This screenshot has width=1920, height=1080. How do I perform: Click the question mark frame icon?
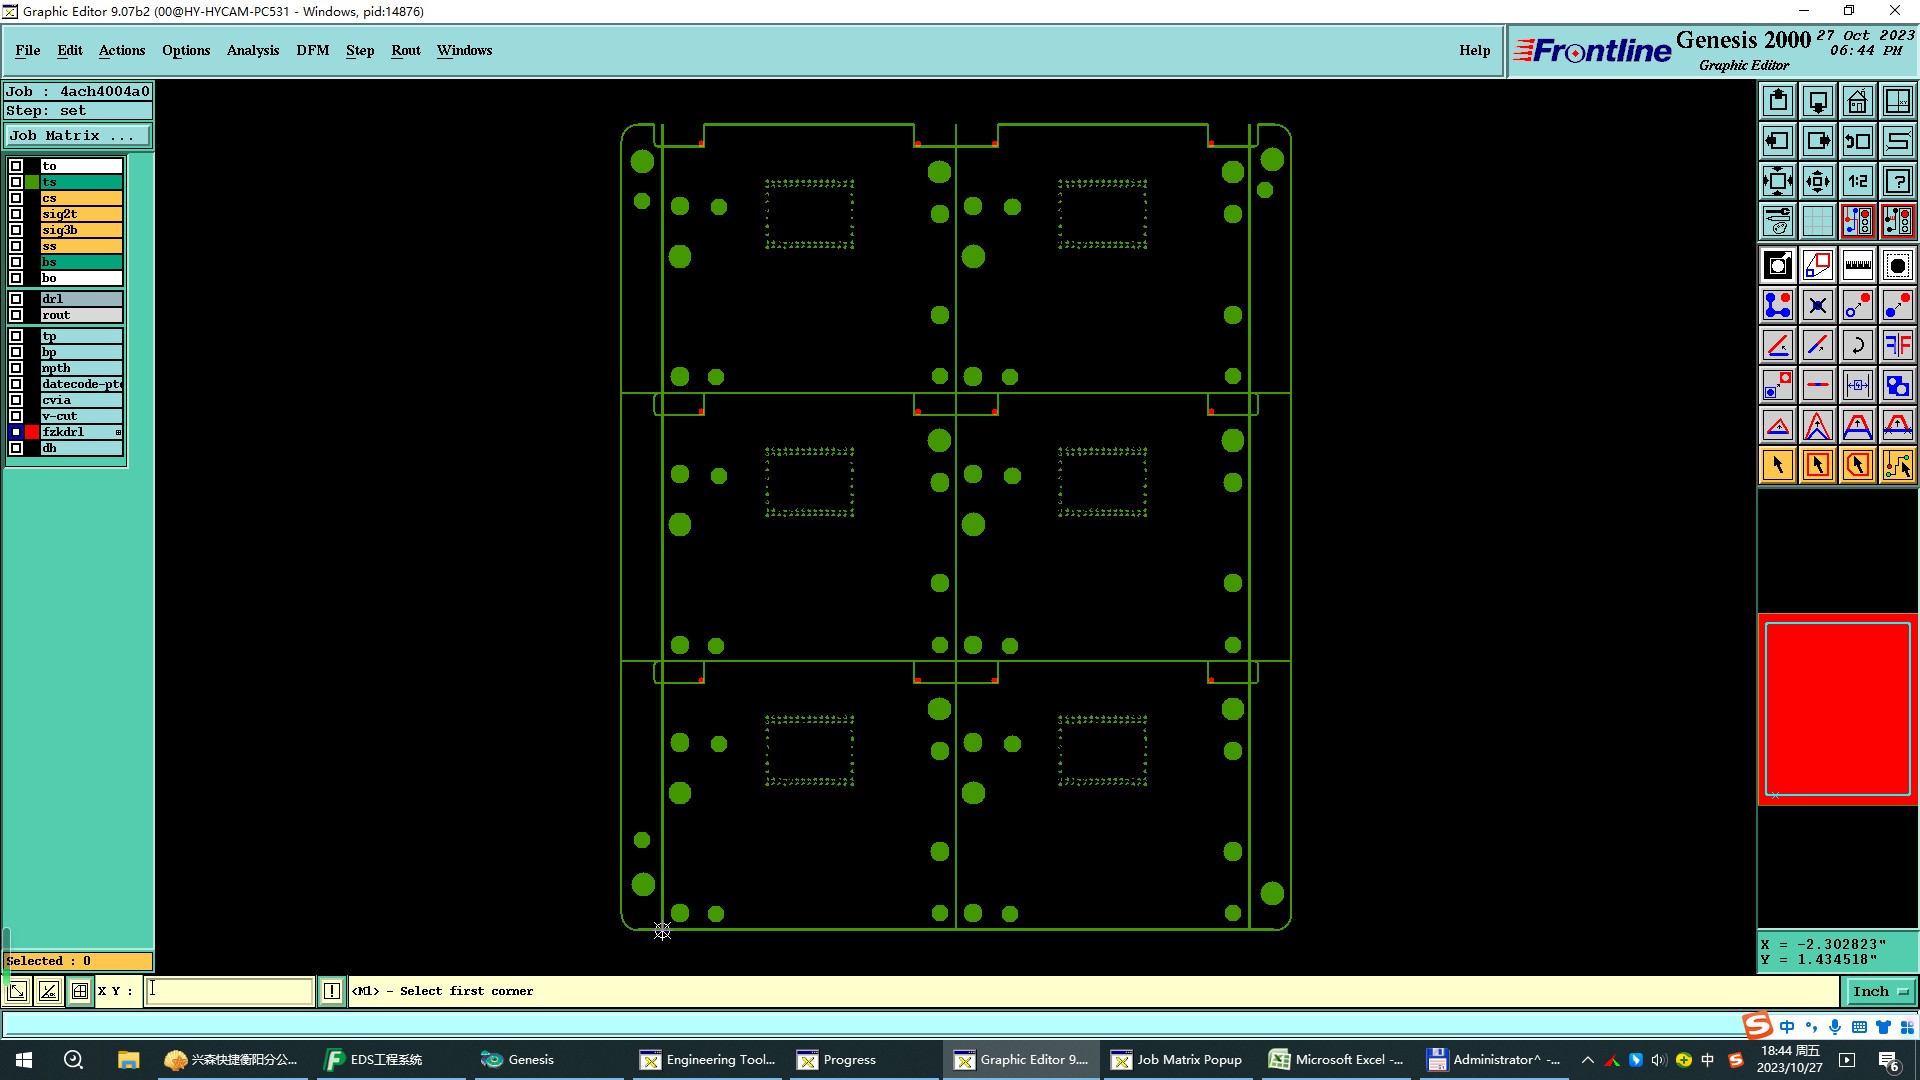coord(1897,181)
